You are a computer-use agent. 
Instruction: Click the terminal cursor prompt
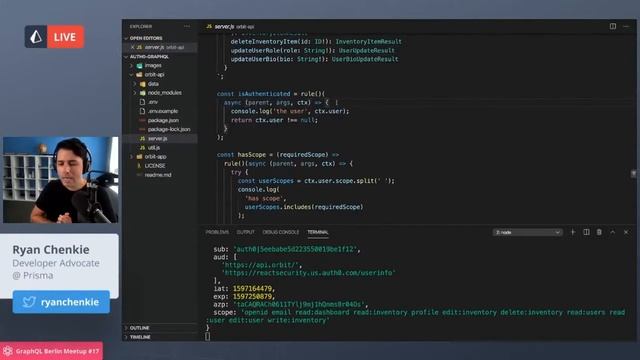[208, 336]
